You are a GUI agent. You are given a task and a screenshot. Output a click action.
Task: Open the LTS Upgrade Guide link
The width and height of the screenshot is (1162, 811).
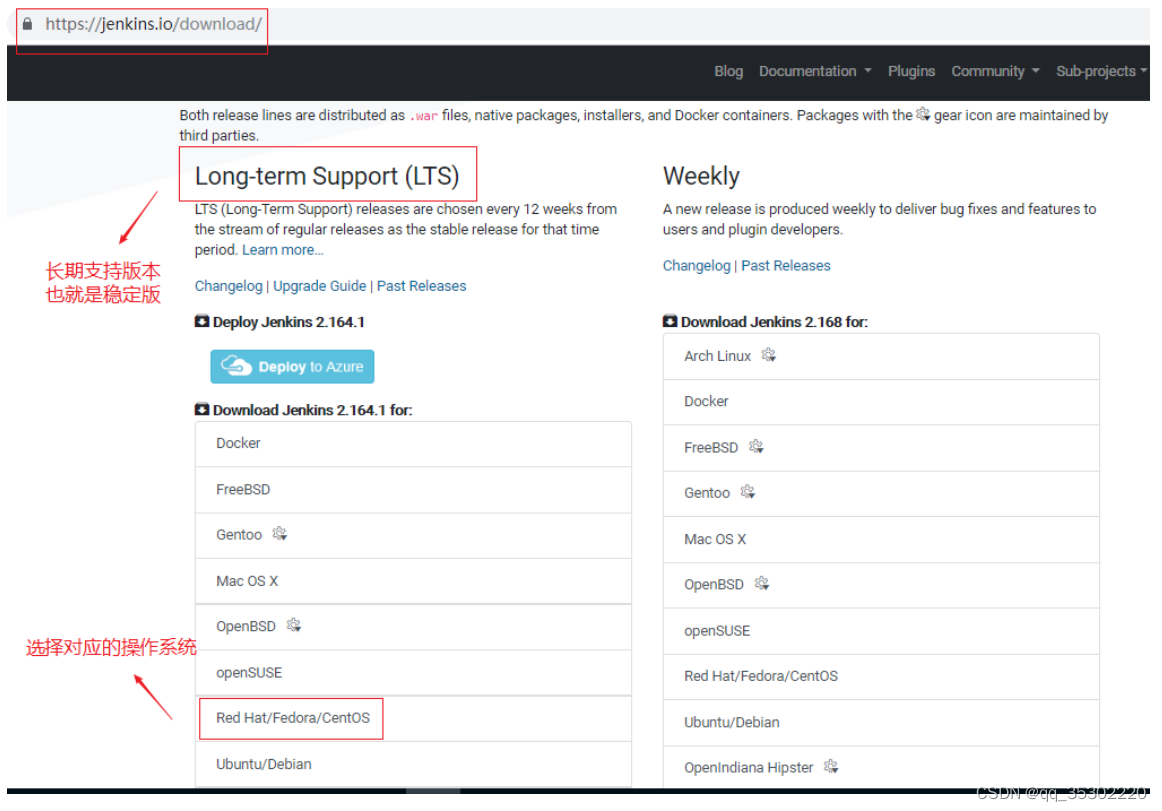319,286
